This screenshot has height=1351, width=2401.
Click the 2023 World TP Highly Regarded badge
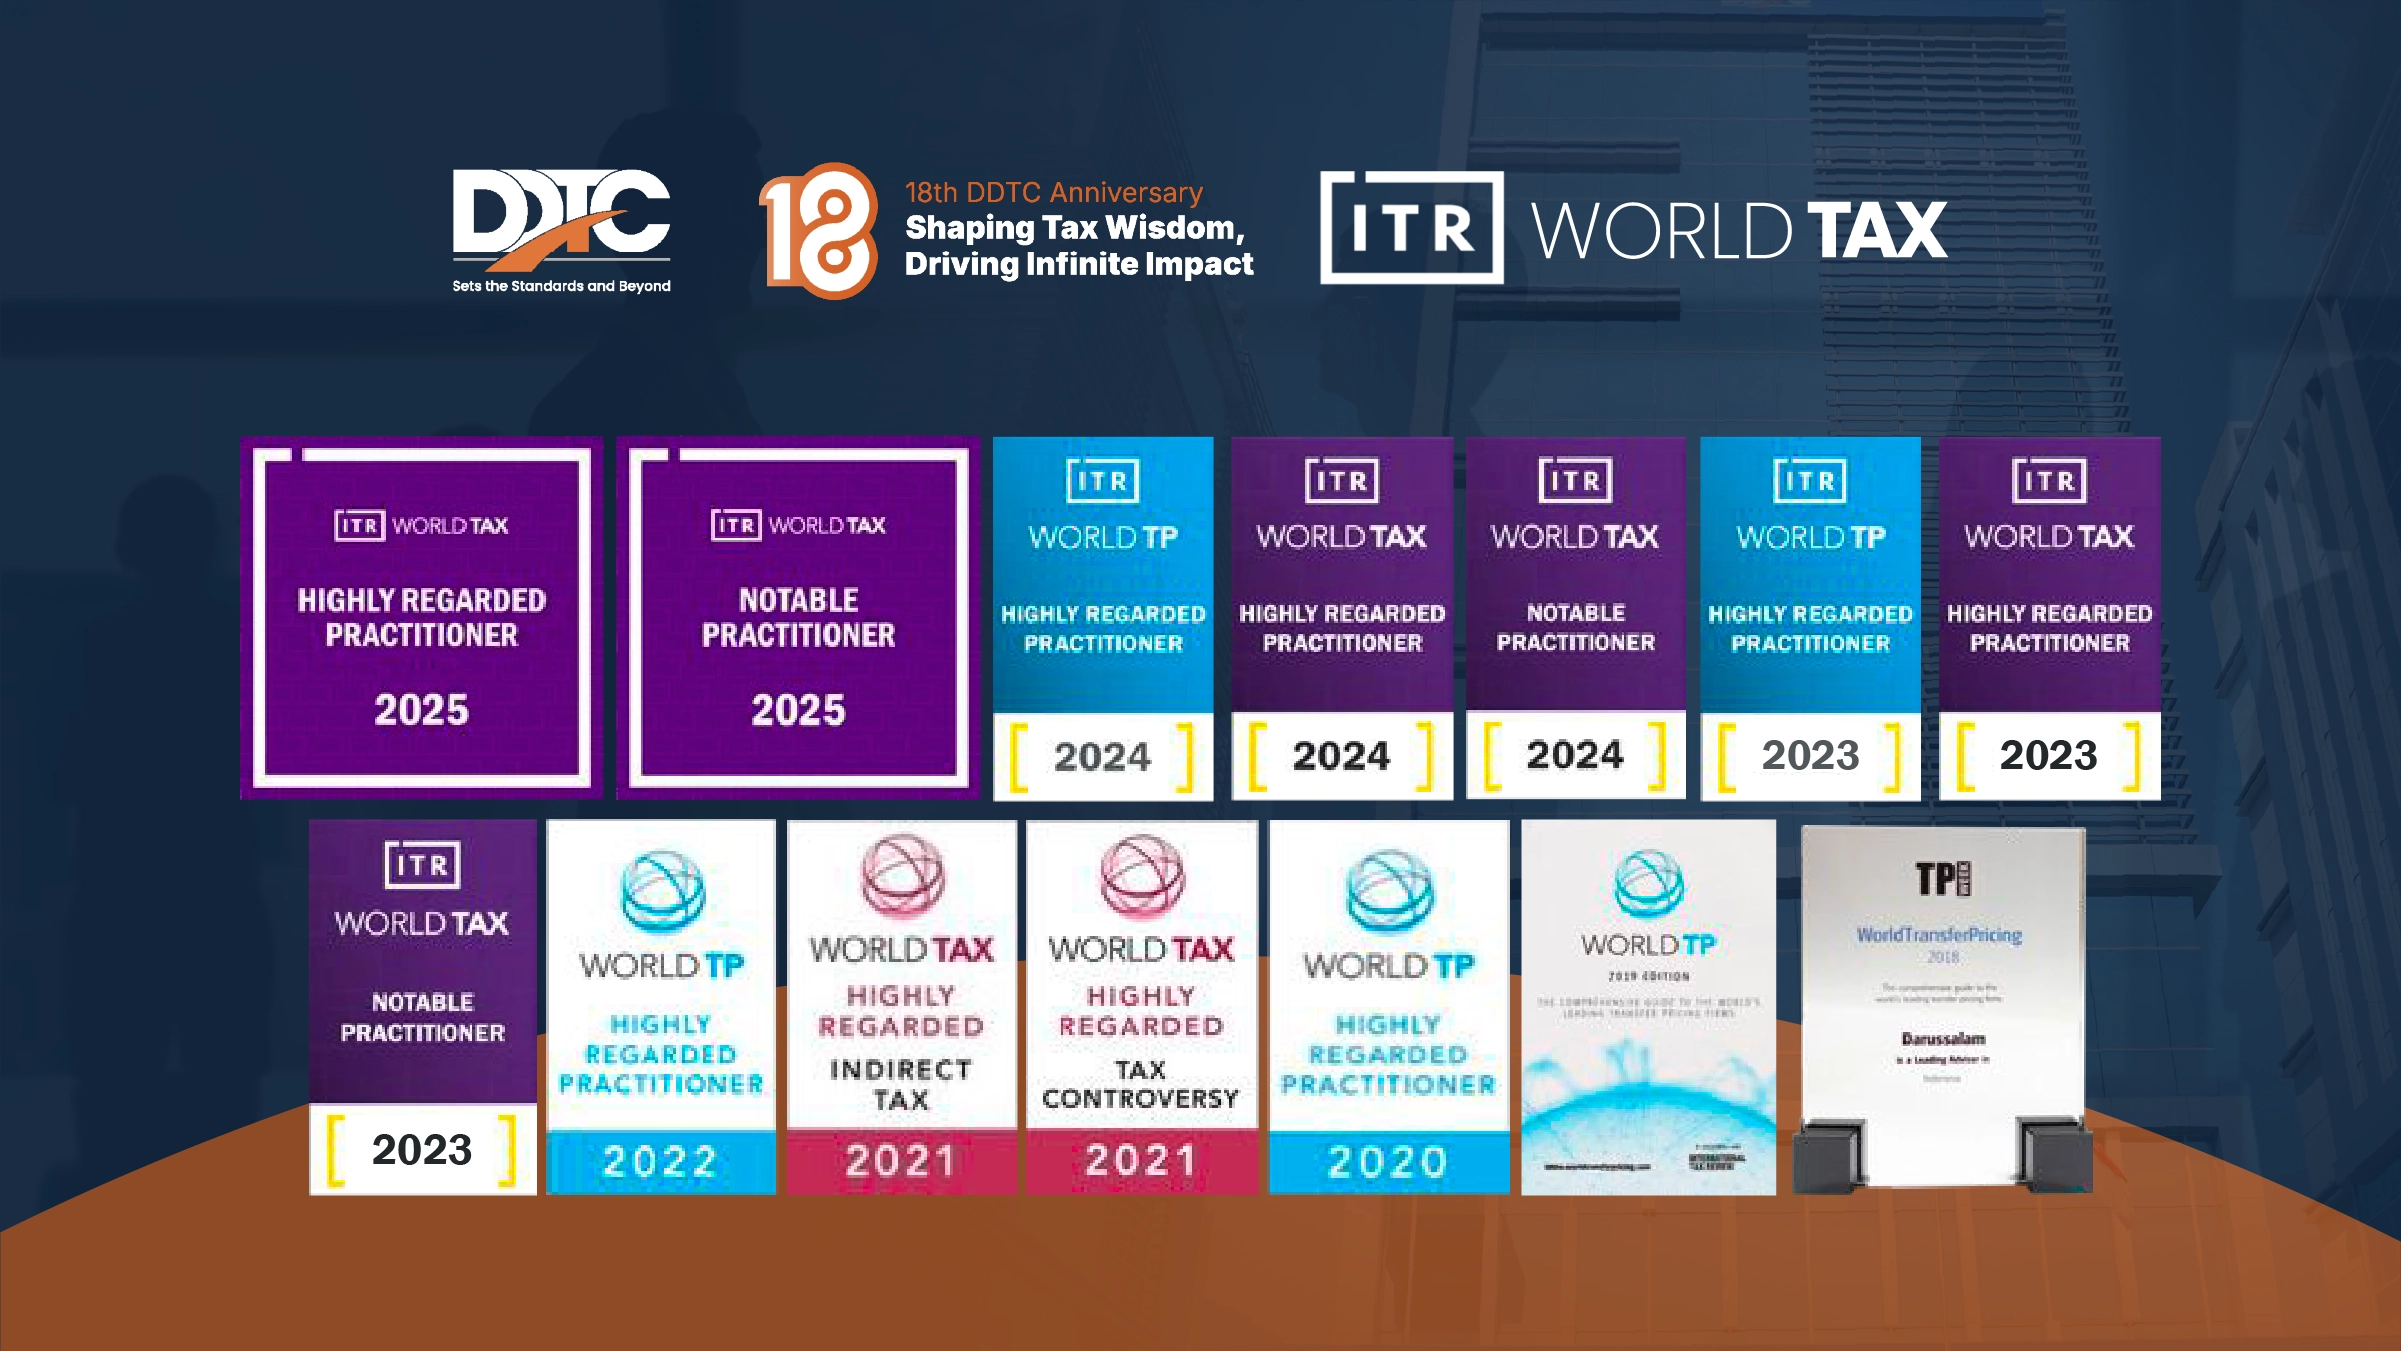click(x=1810, y=615)
